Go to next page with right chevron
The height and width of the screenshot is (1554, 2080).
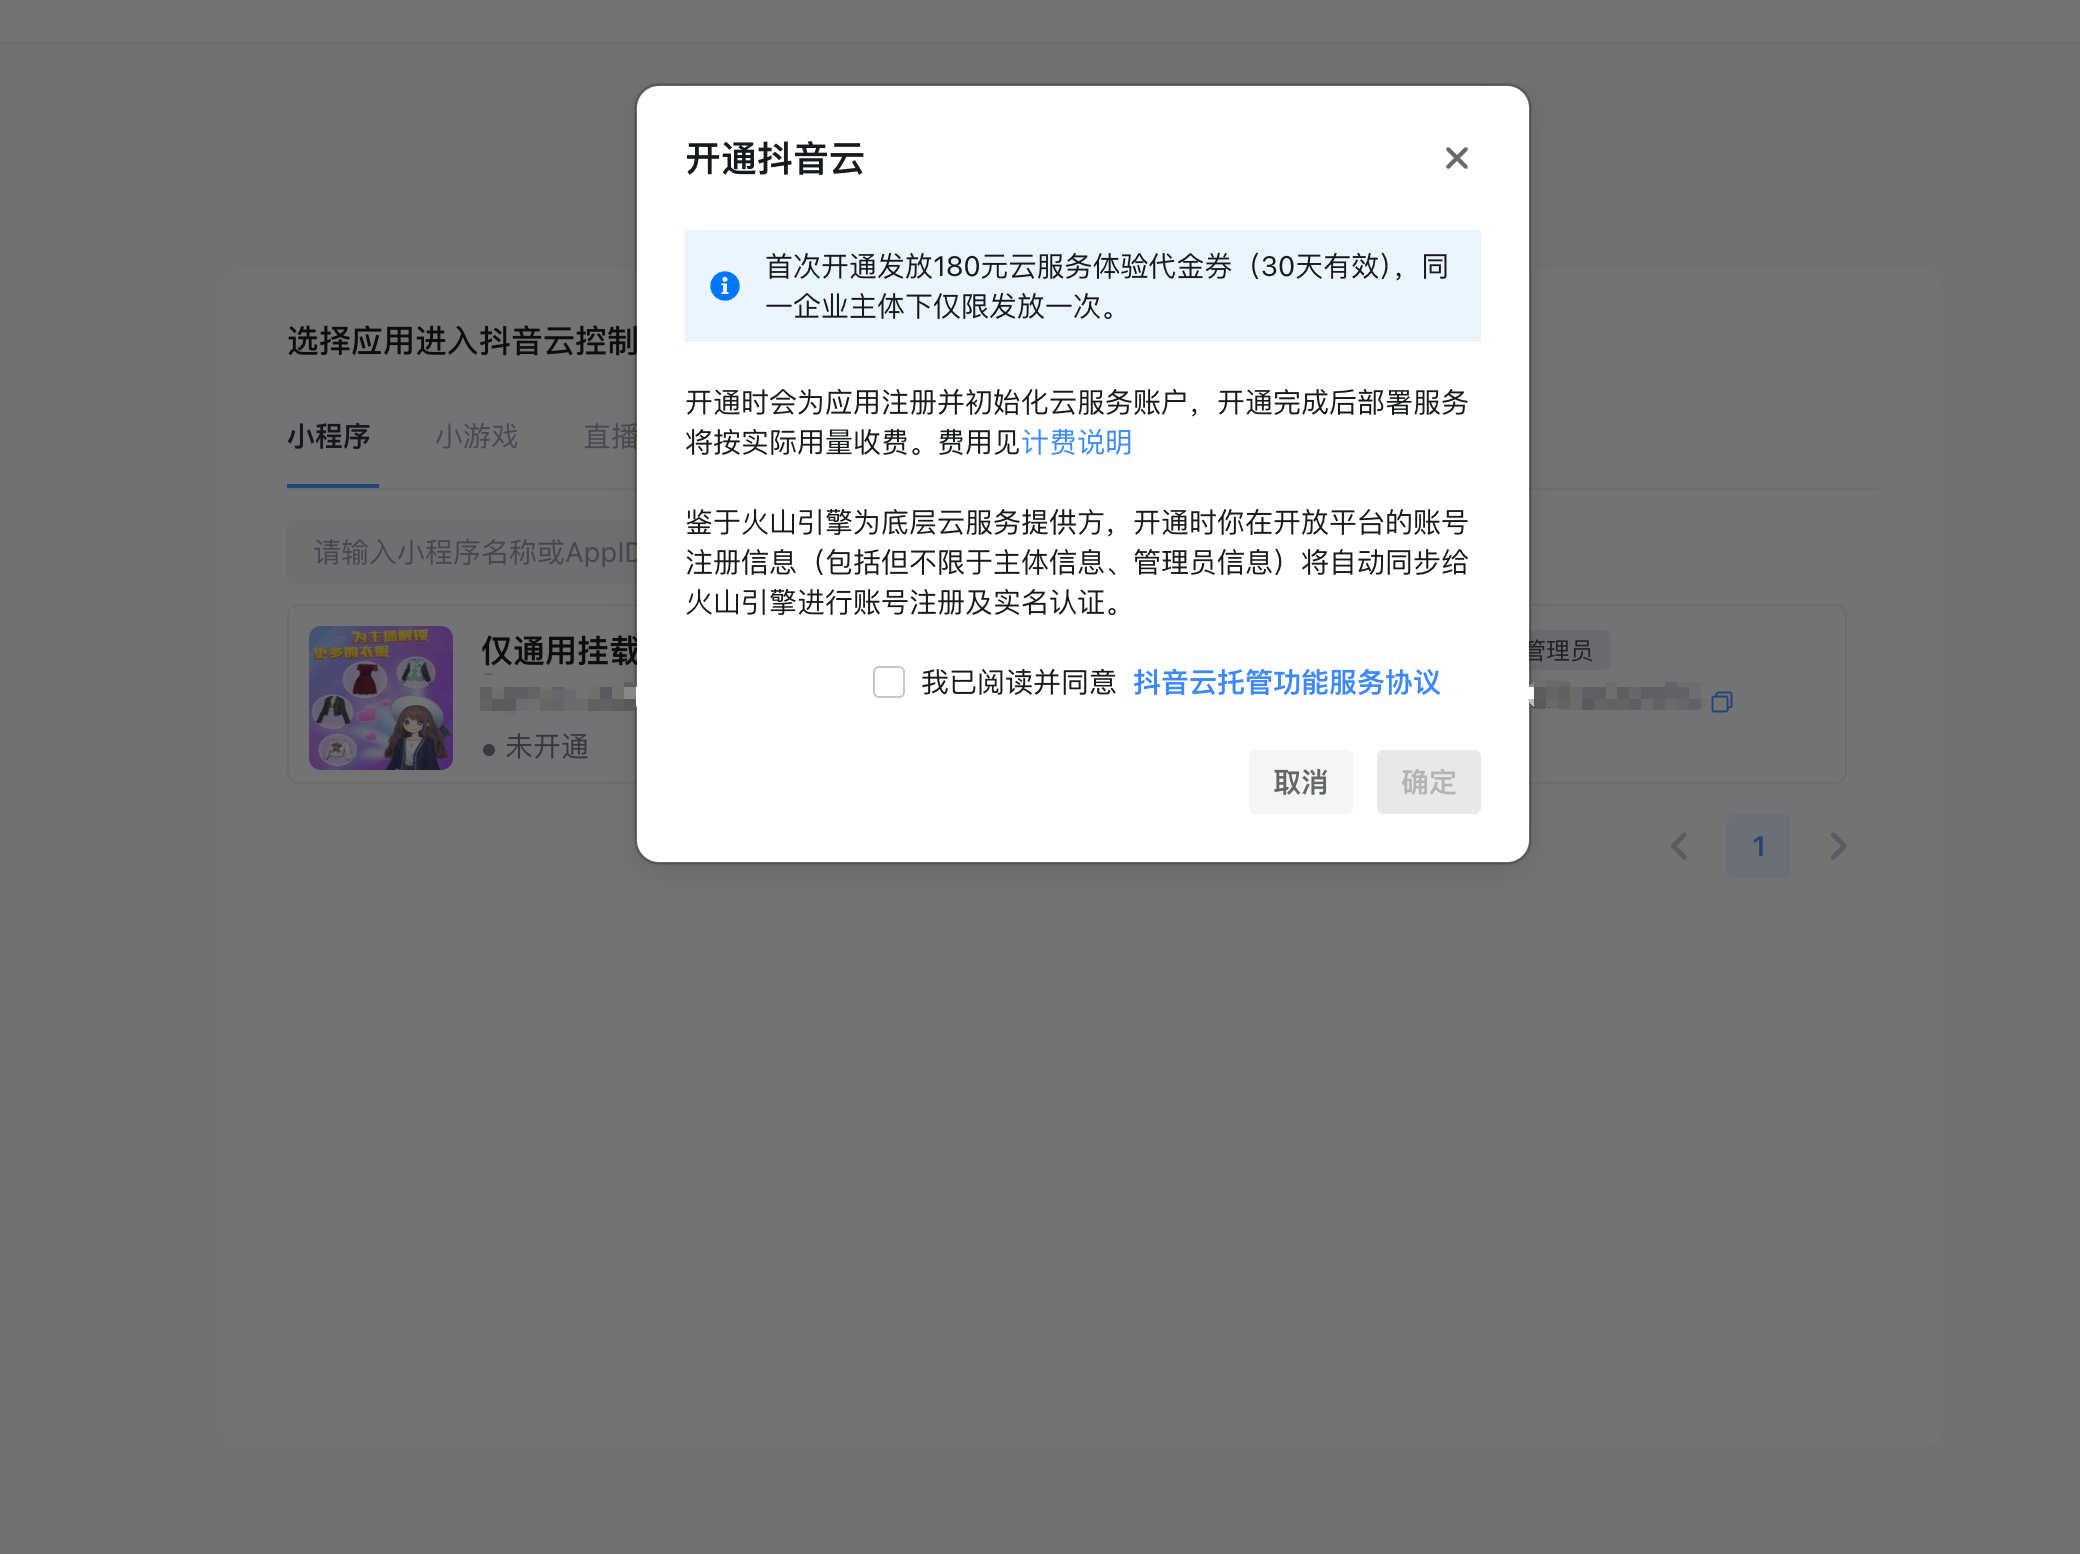[x=1838, y=846]
